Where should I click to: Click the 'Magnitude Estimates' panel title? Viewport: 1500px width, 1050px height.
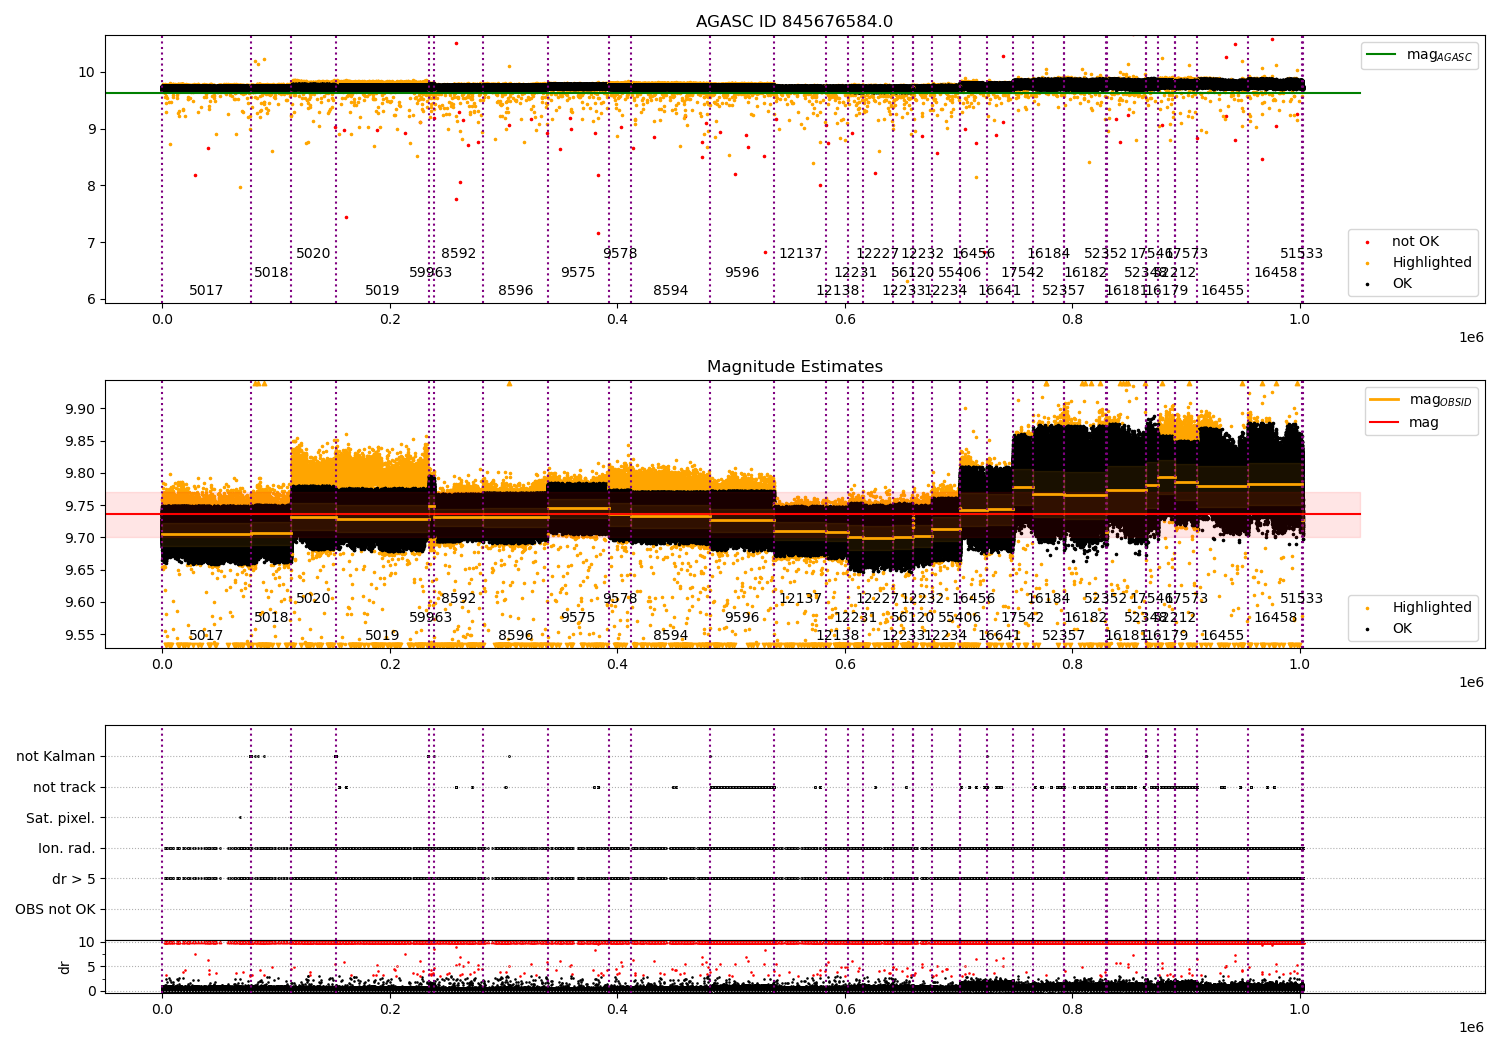point(794,367)
